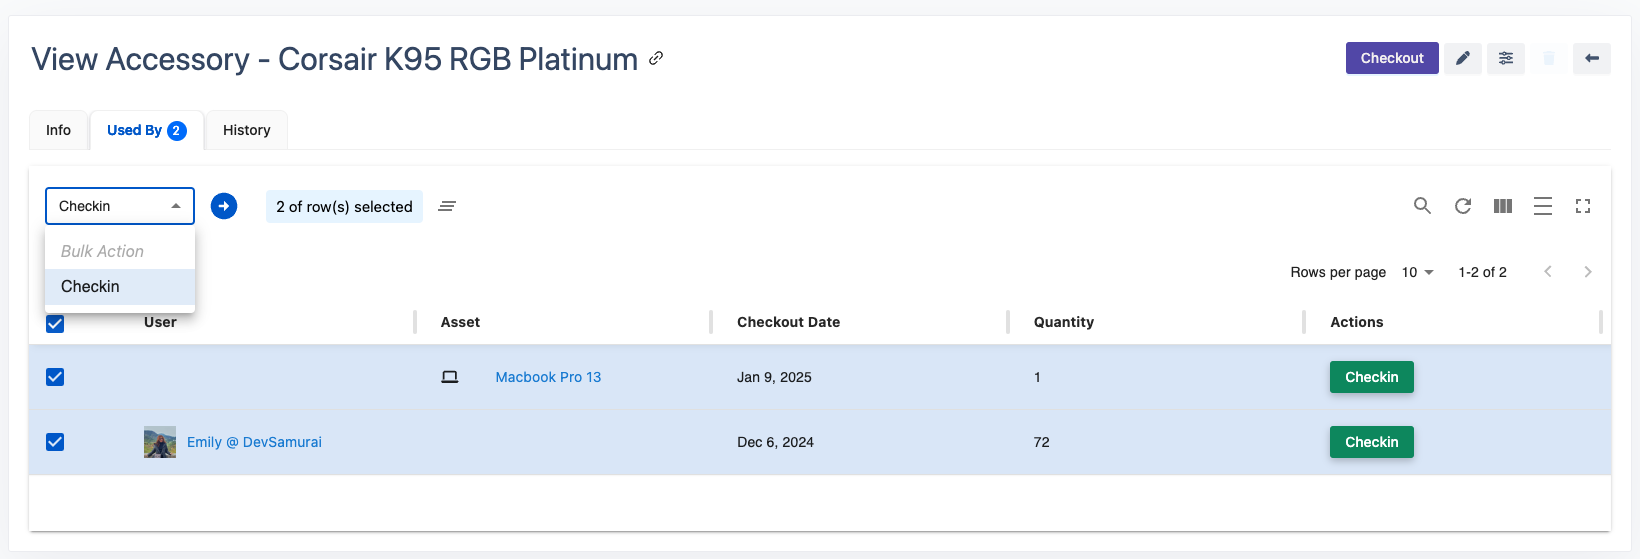Click the row density icon
Image resolution: width=1640 pixels, height=559 pixels.
click(x=1542, y=206)
